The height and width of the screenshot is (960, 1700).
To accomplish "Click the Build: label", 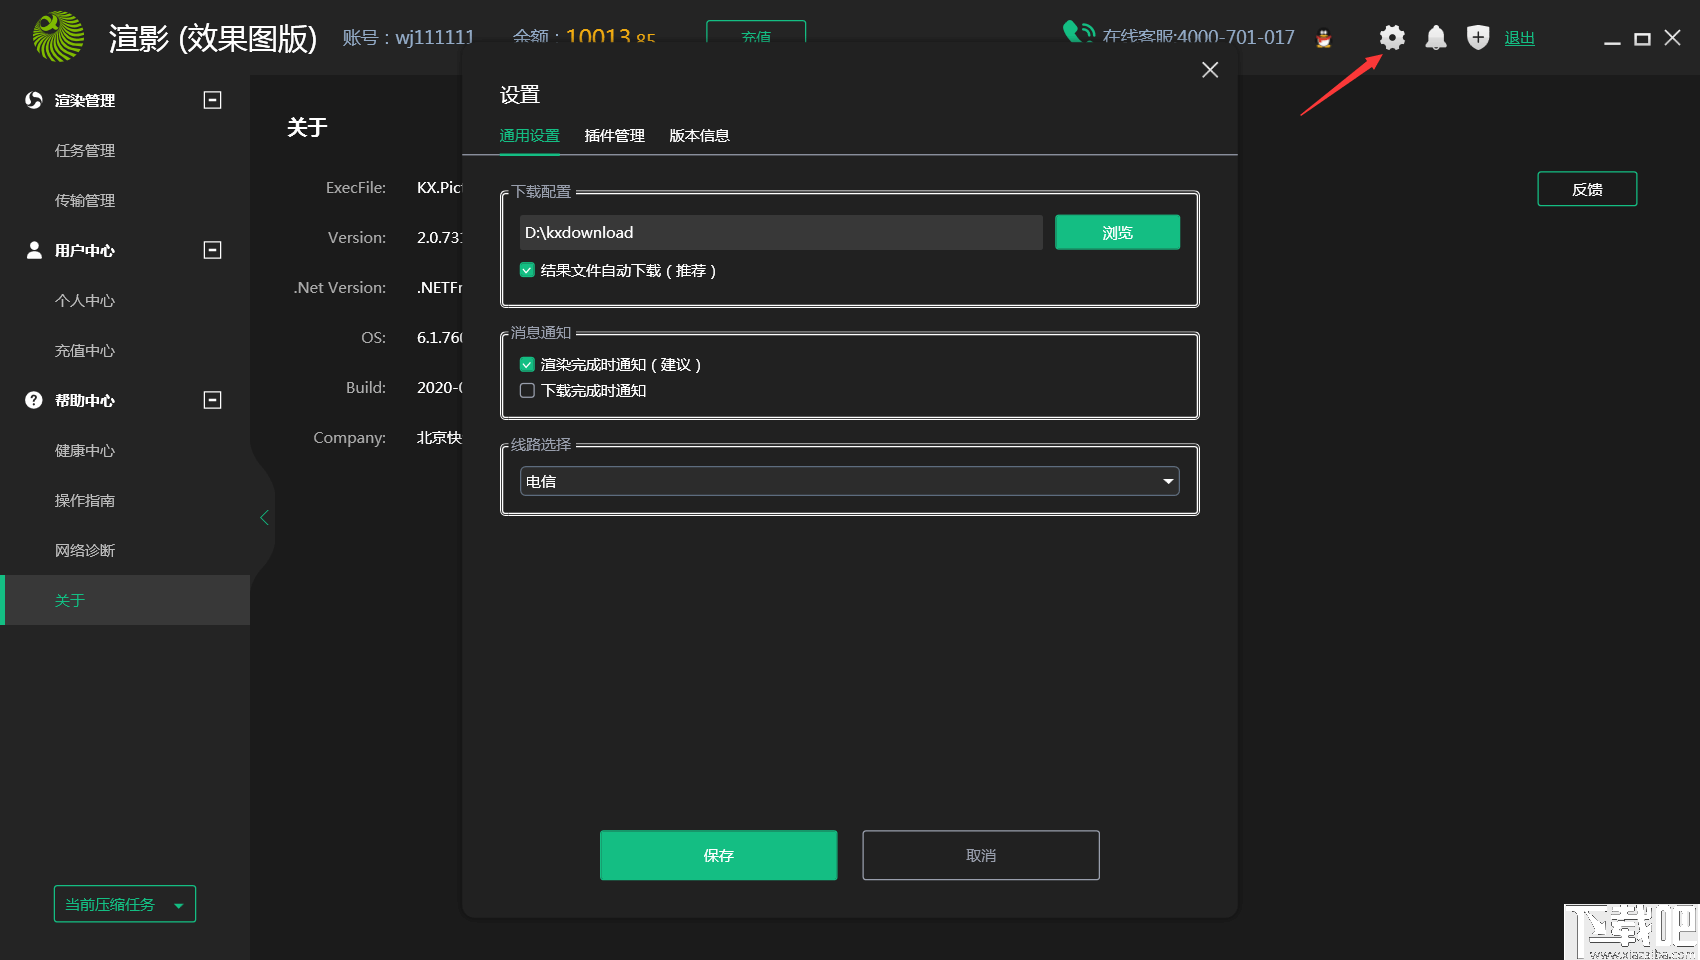I will point(366,388).
